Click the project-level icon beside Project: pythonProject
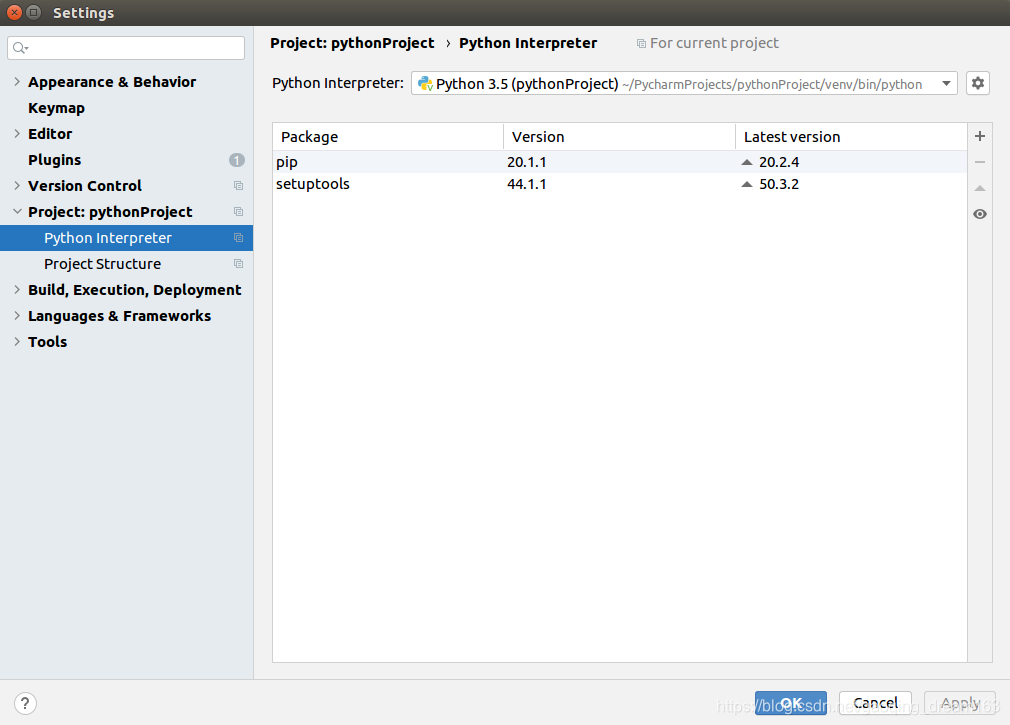This screenshot has width=1010, height=725. tap(238, 212)
